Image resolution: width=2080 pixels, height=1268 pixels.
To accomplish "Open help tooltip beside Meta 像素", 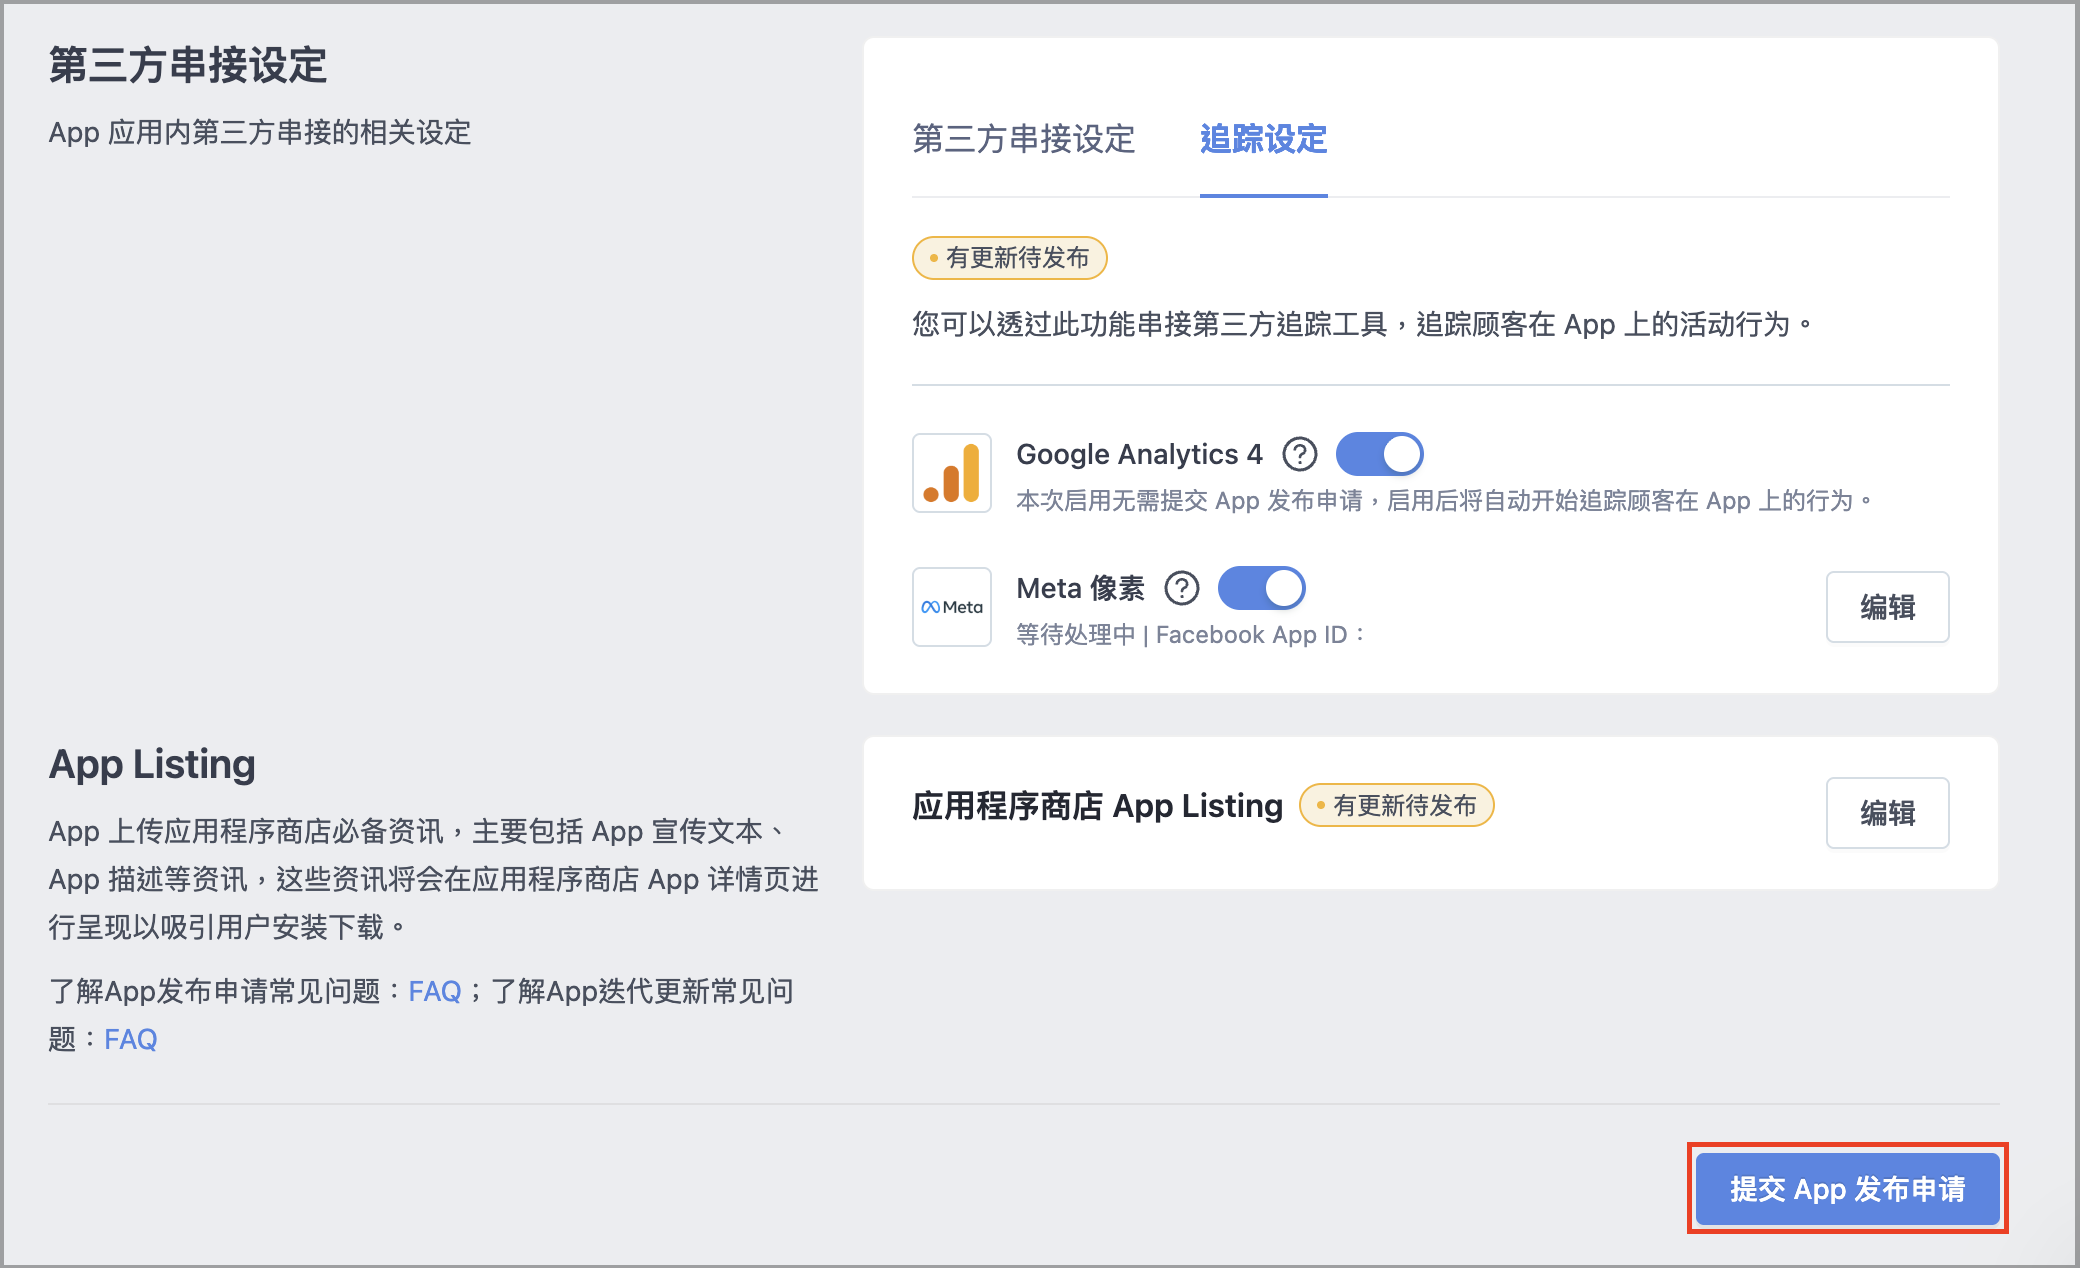I will click(x=1181, y=588).
